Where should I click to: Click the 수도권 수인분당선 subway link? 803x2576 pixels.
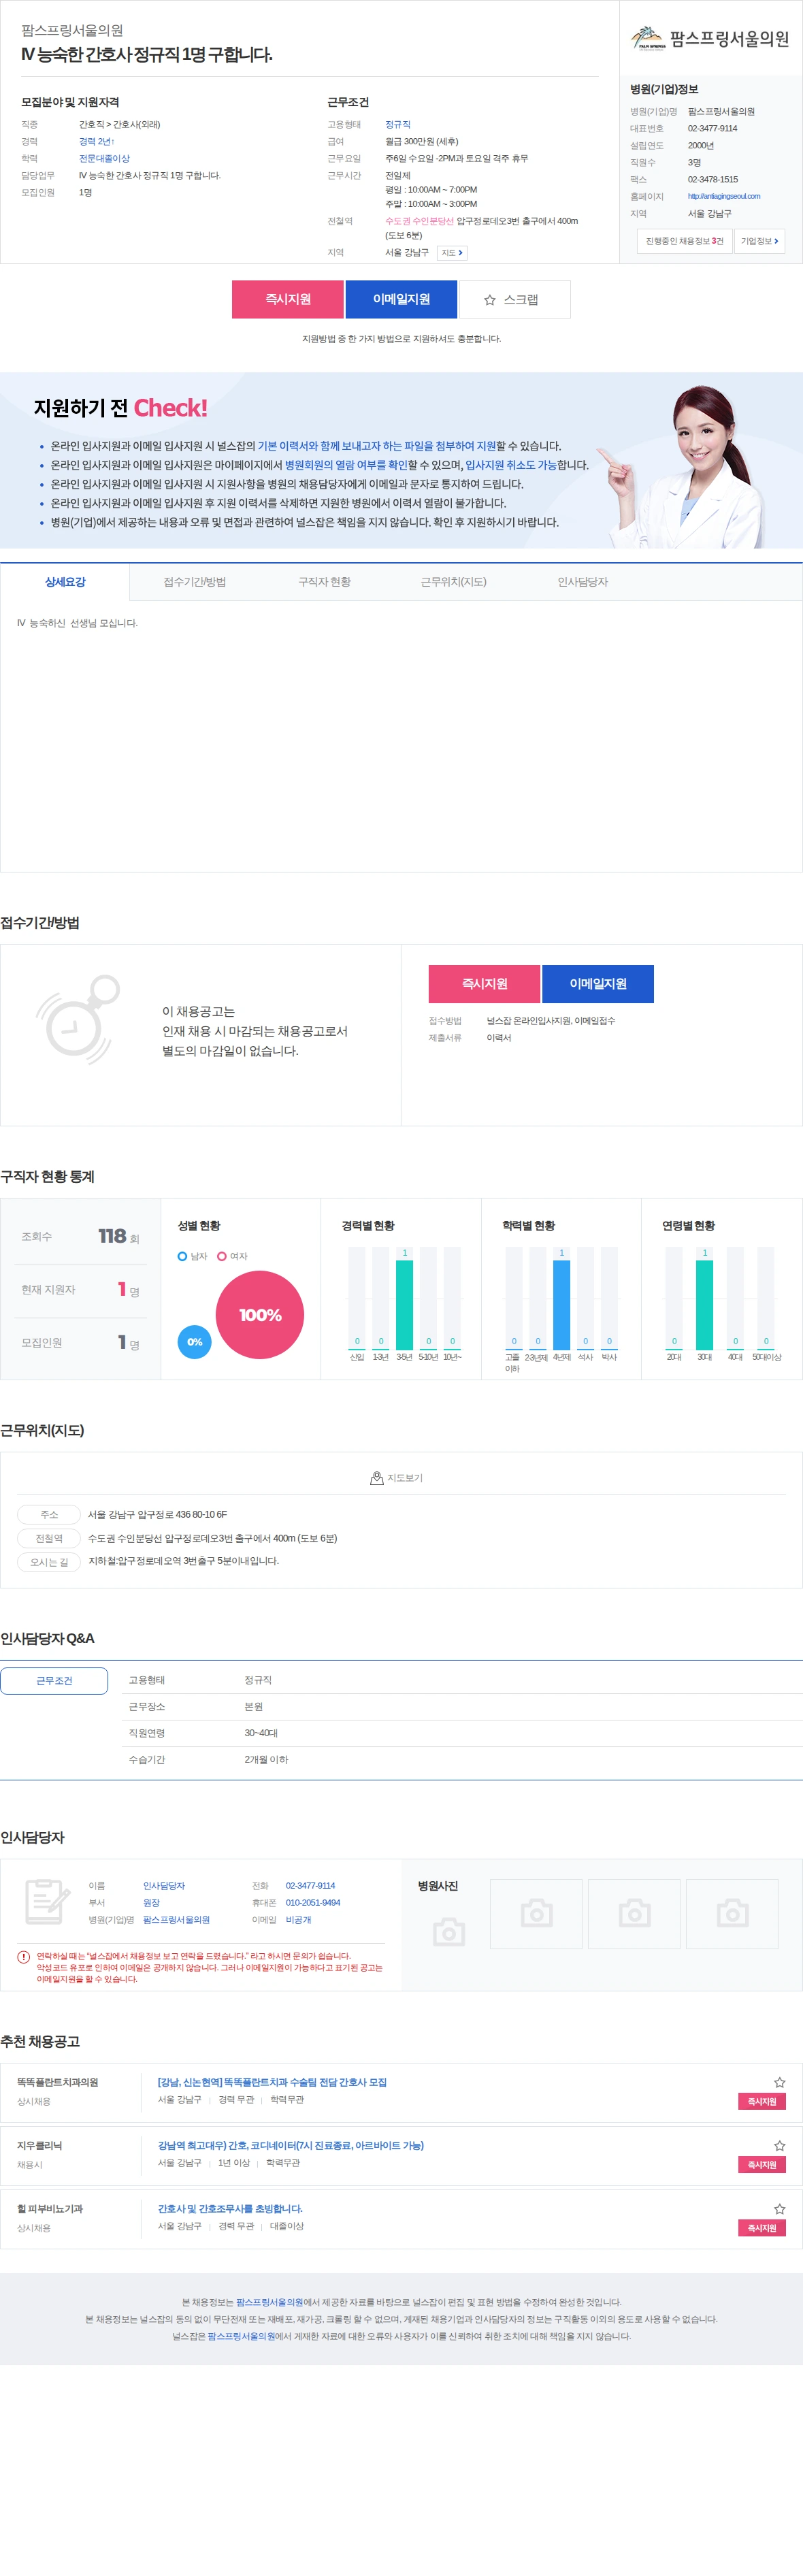tap(419, 221)
